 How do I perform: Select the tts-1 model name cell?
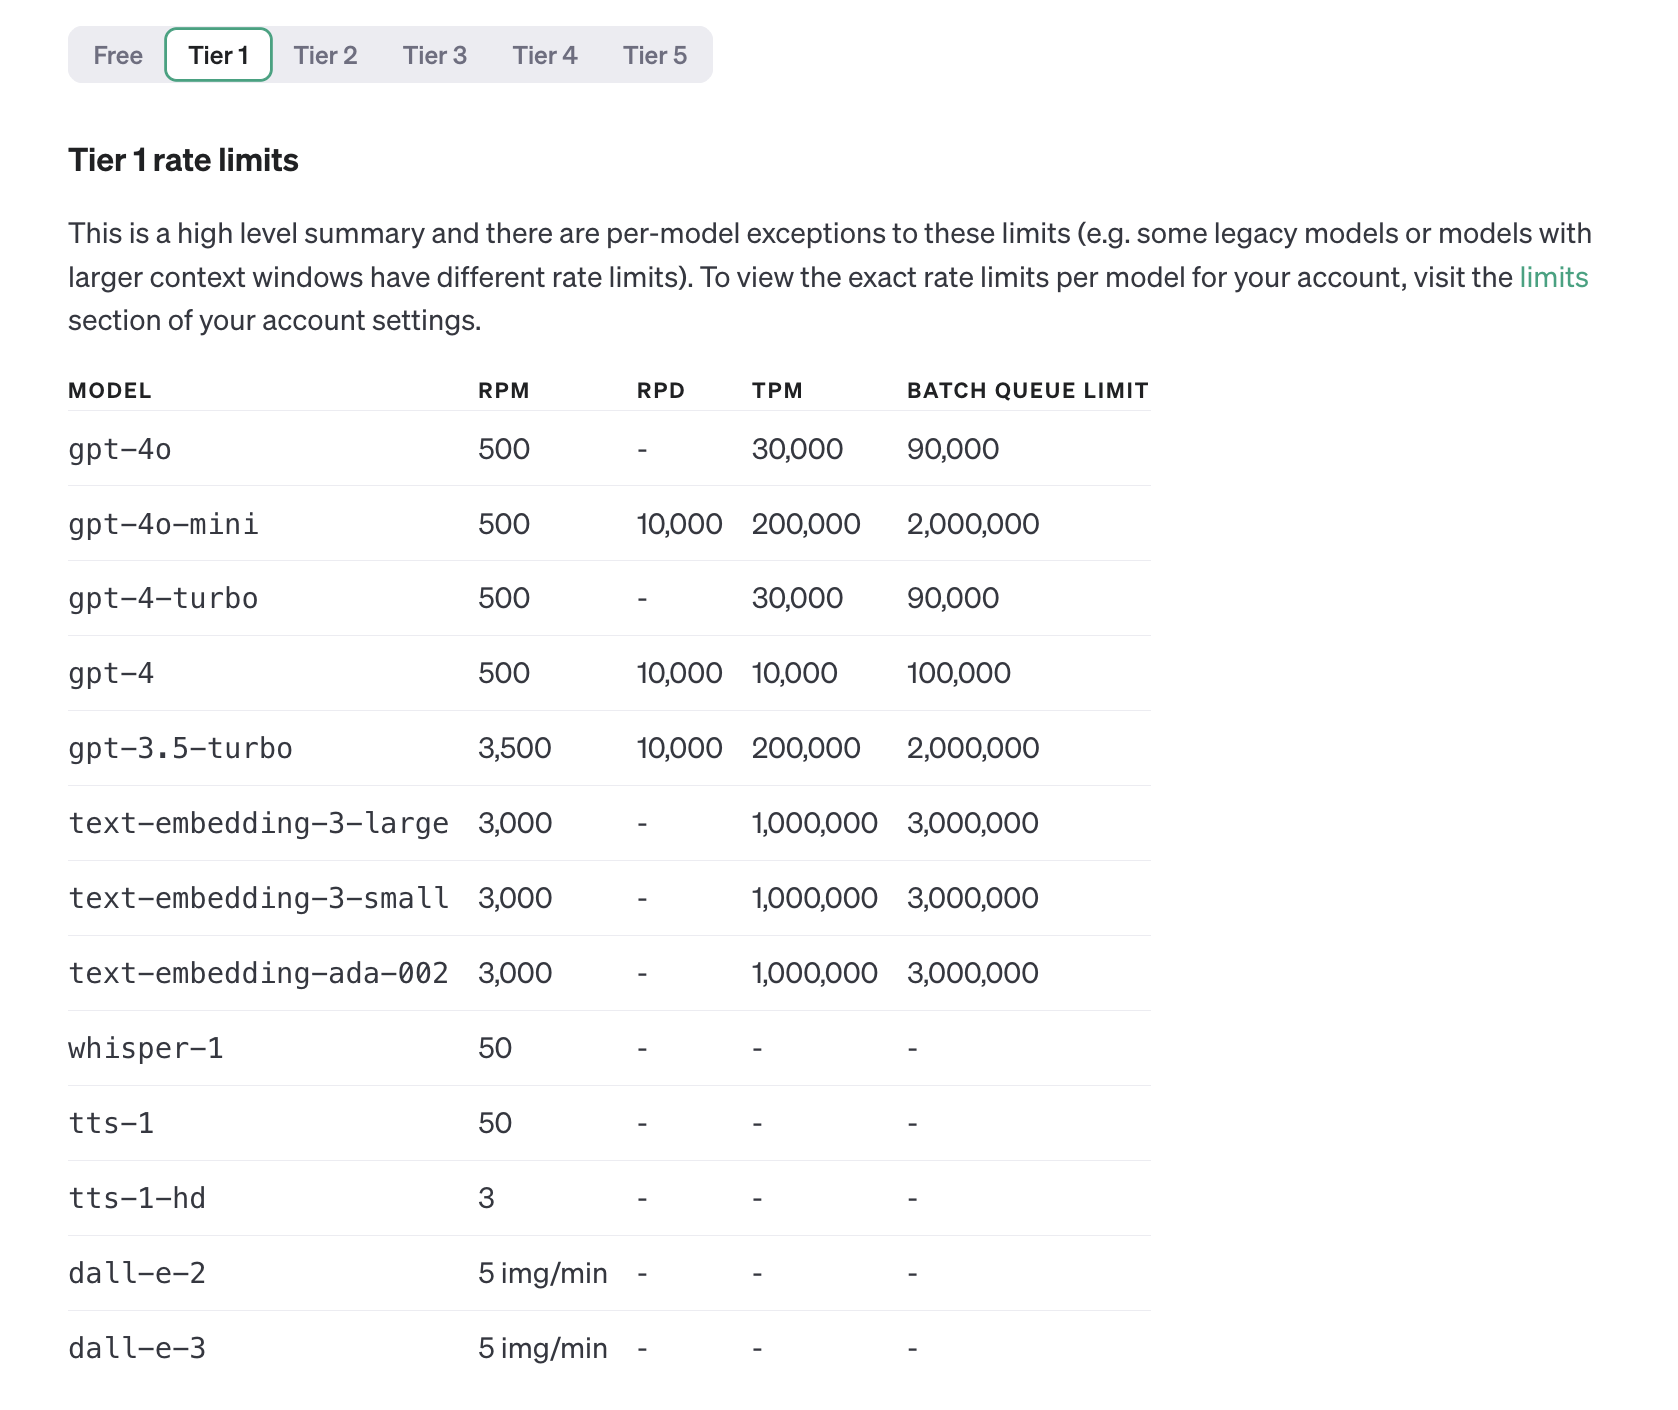111,1123
